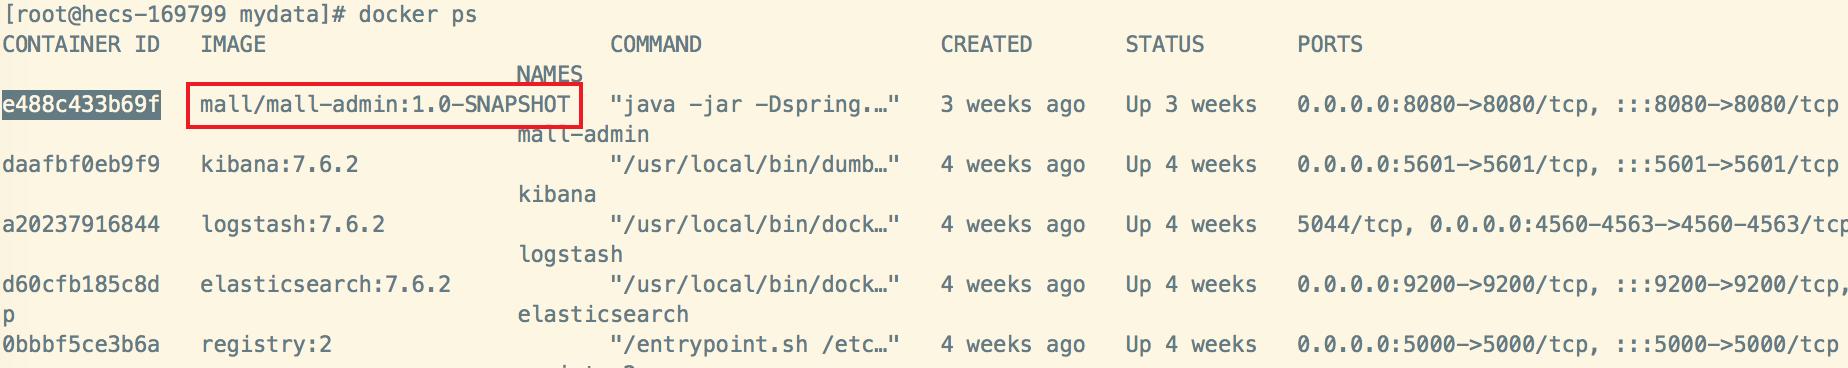Click the PORTS column header
Viewport: 1848px width, 368px height.
coord(1330,45)
